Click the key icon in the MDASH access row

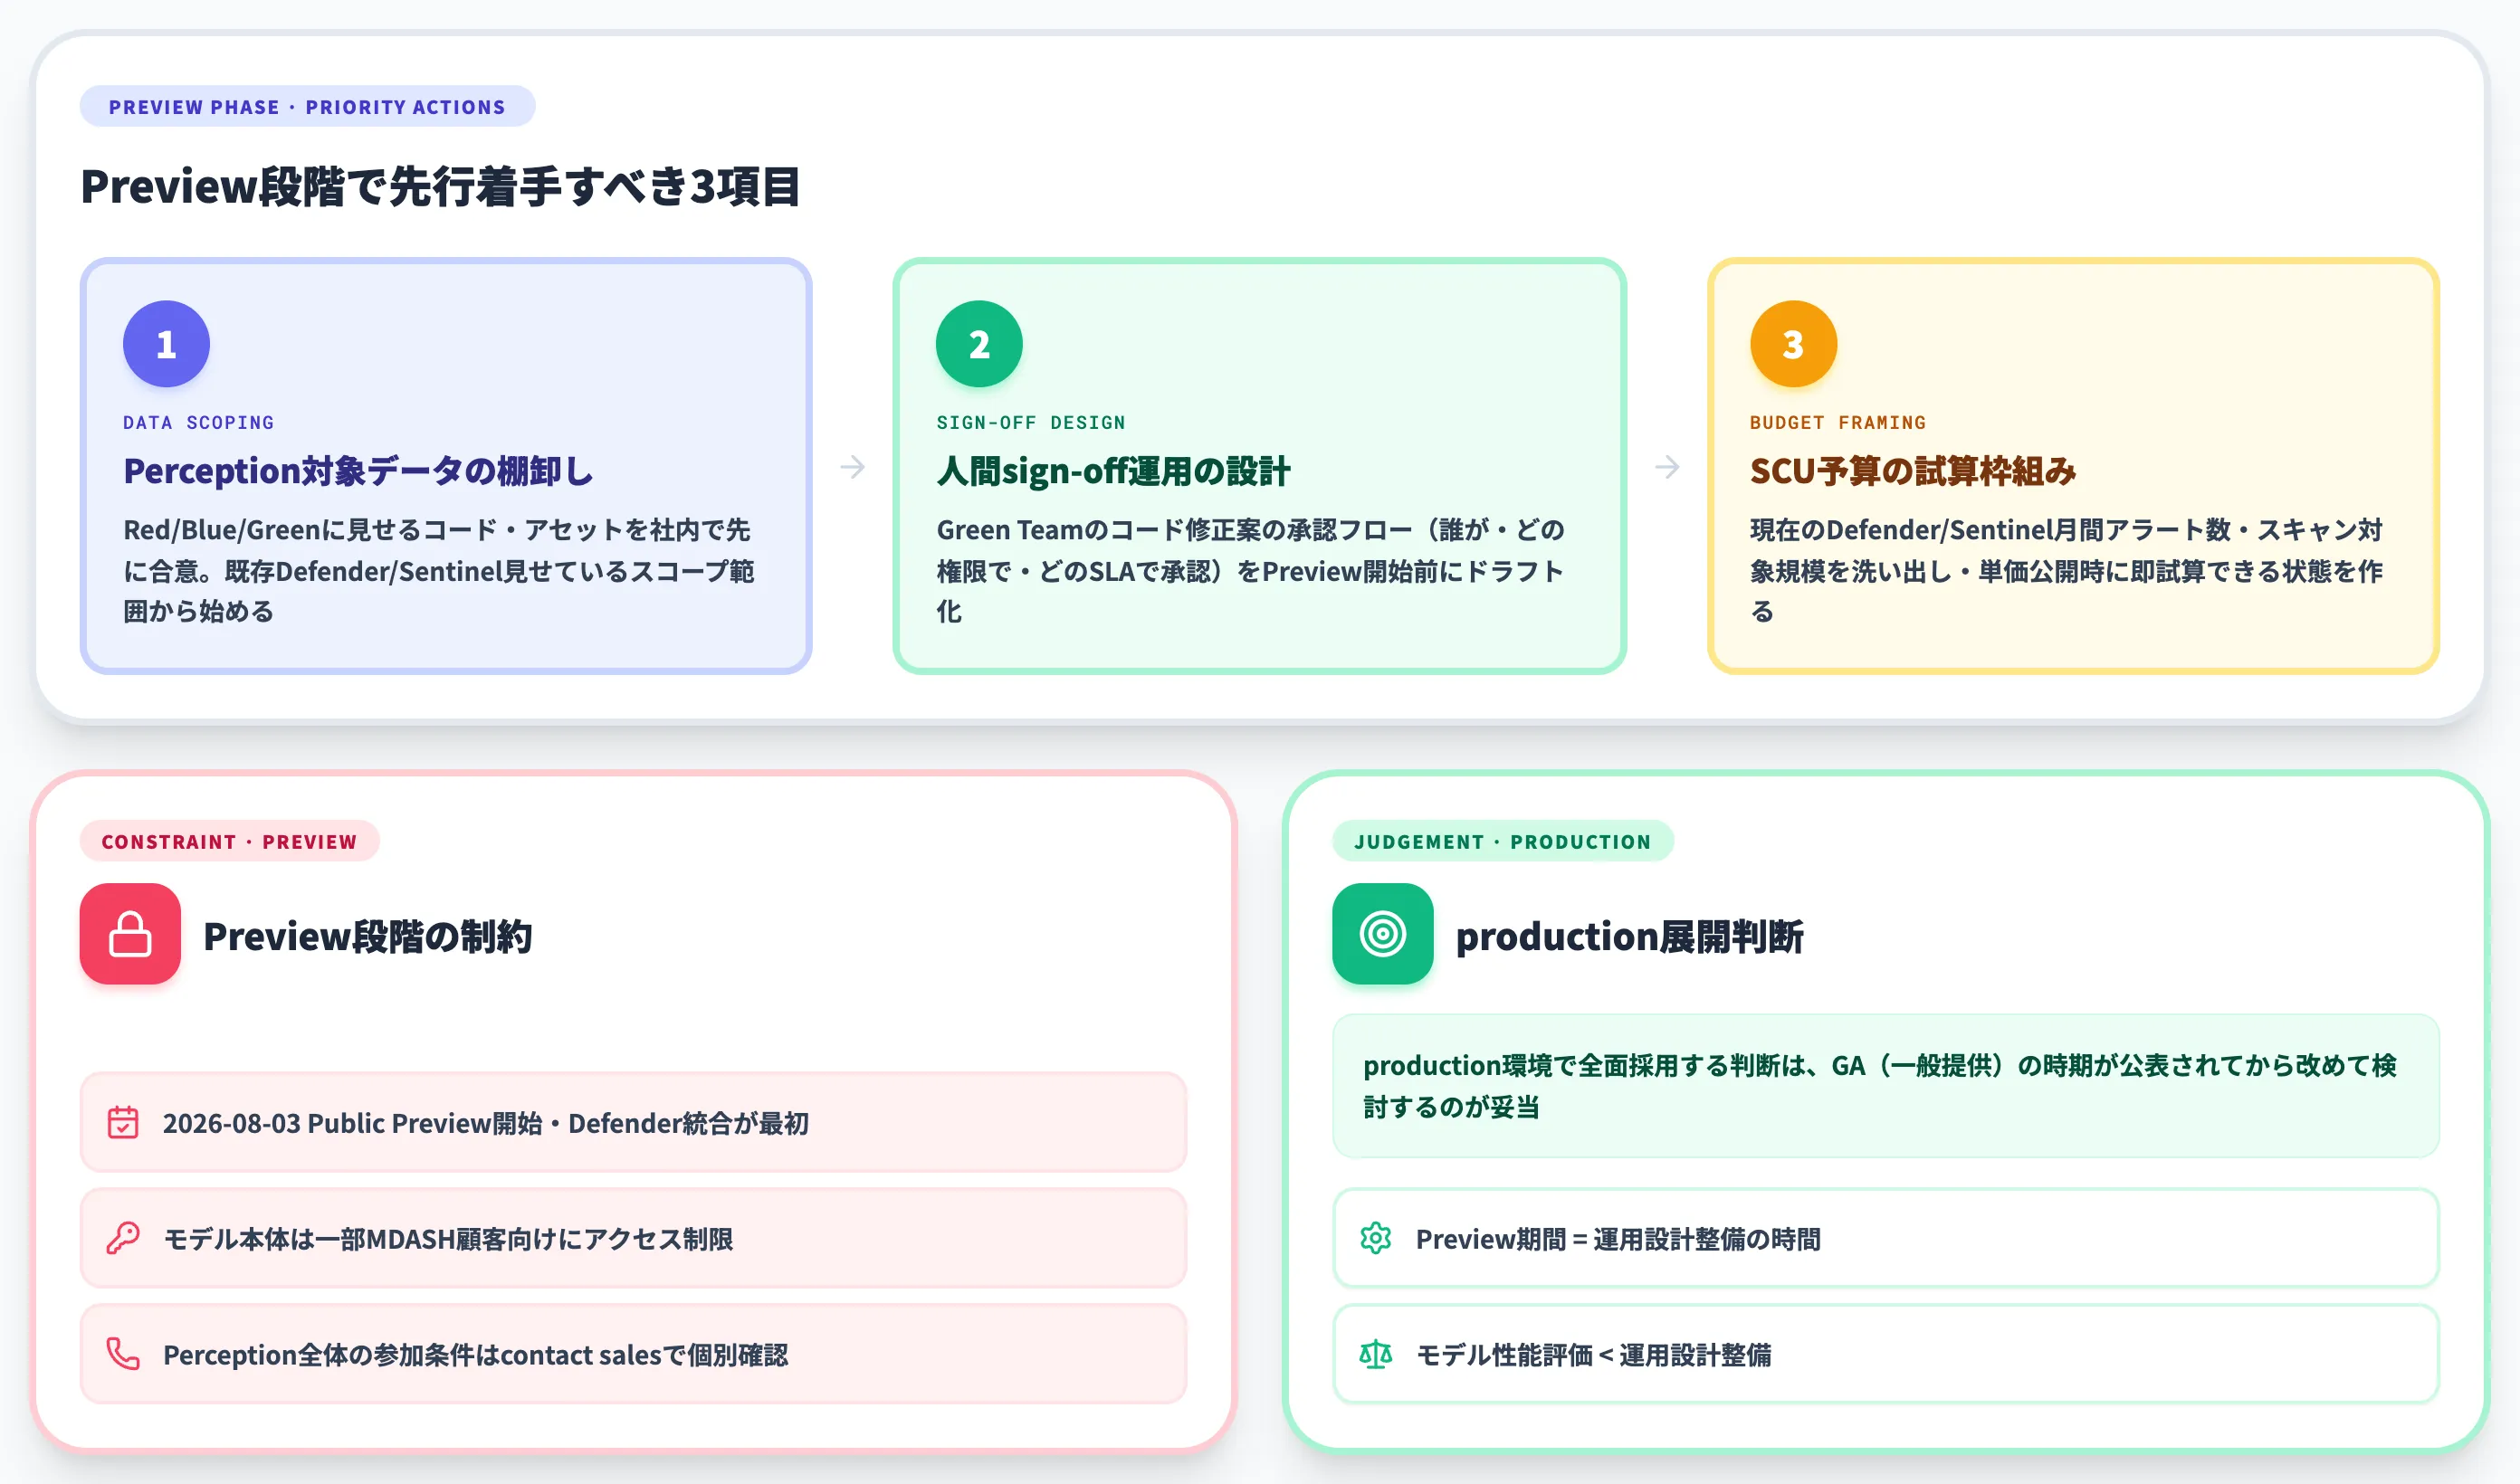click(123, 1238)
